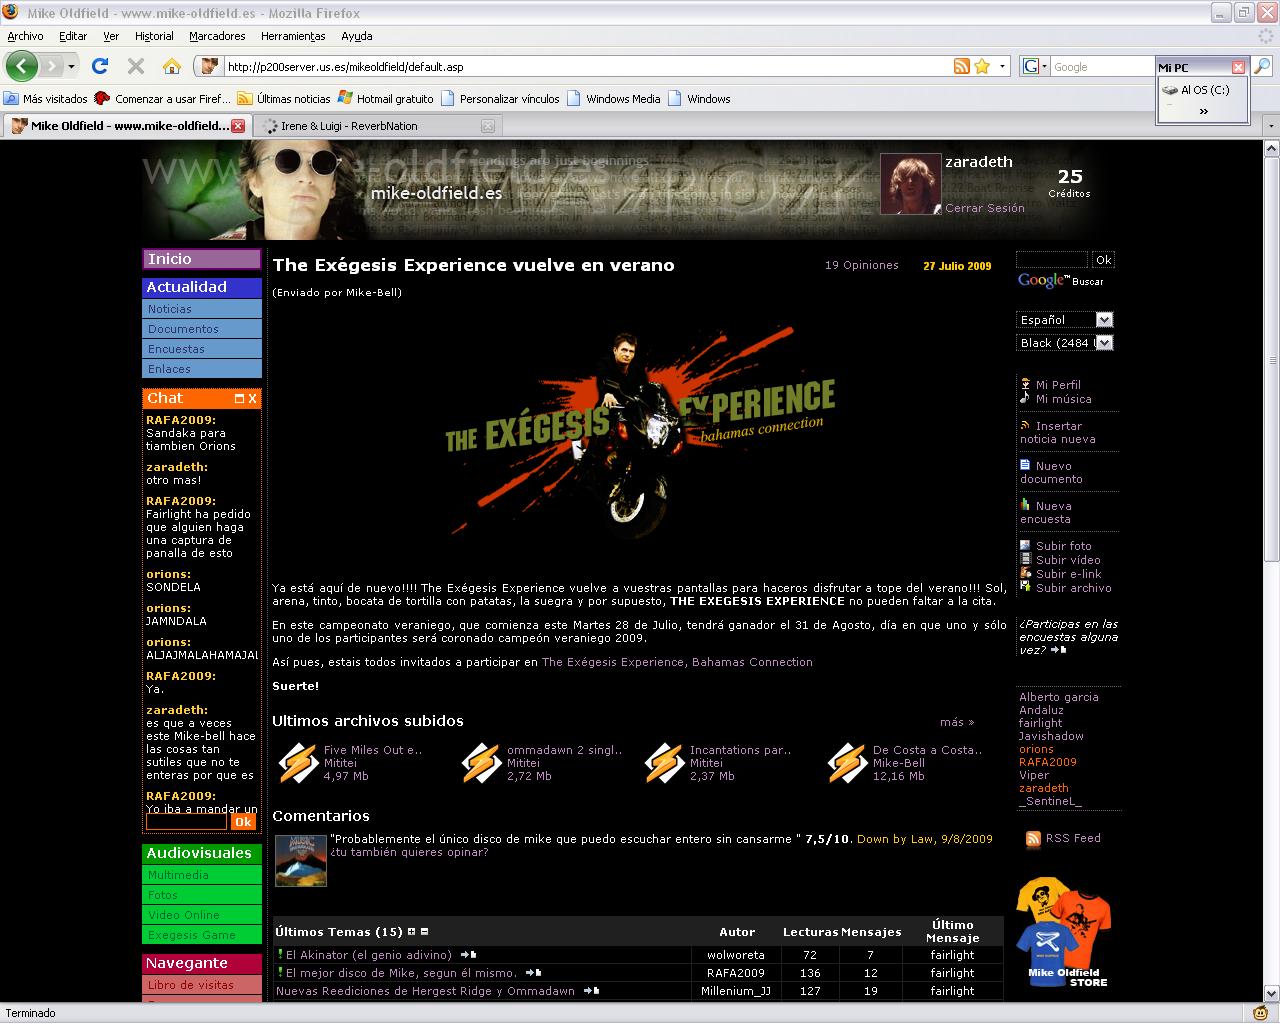
Task: Click the orange RSS Feed icon in sidebar
Action: click(1033, 839)
